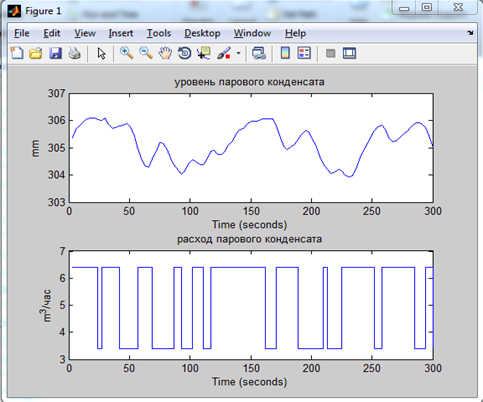Viewport: 483px width, 402px height.
Task: Select the Edit Plot arrow tool
Action: [x=101, y=53]
